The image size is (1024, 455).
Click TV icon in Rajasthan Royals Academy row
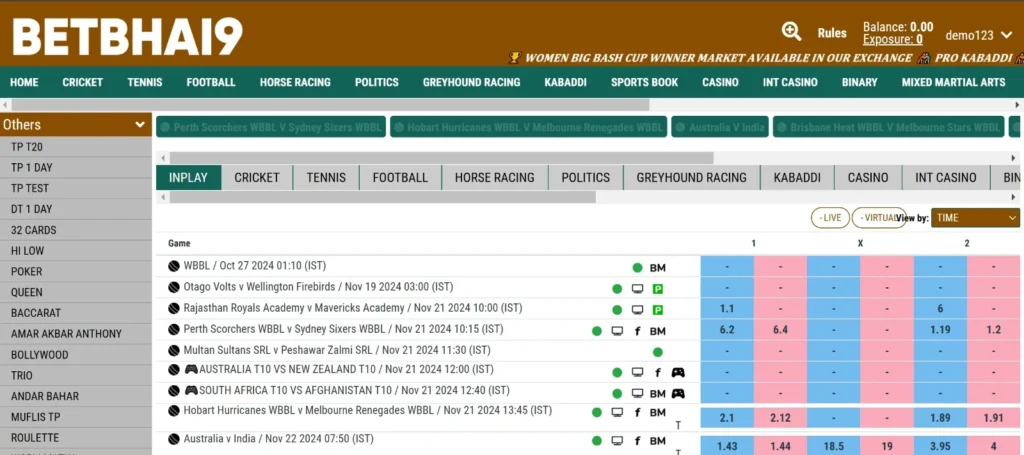point(637,309)
